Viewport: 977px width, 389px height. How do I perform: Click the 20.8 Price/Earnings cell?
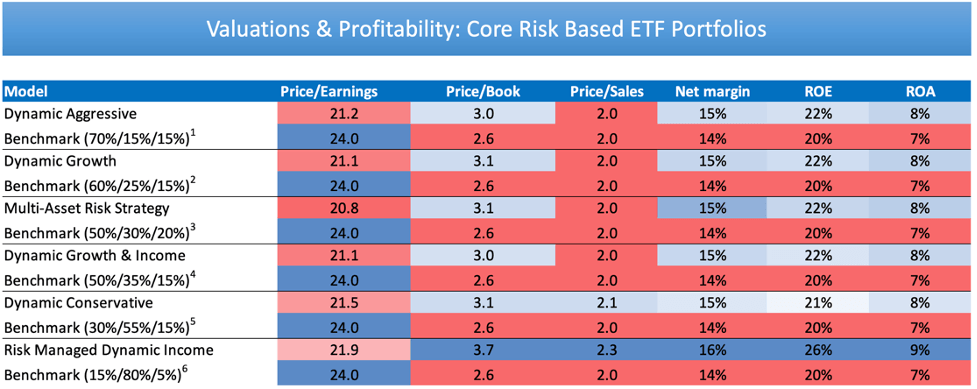point(345,209)
